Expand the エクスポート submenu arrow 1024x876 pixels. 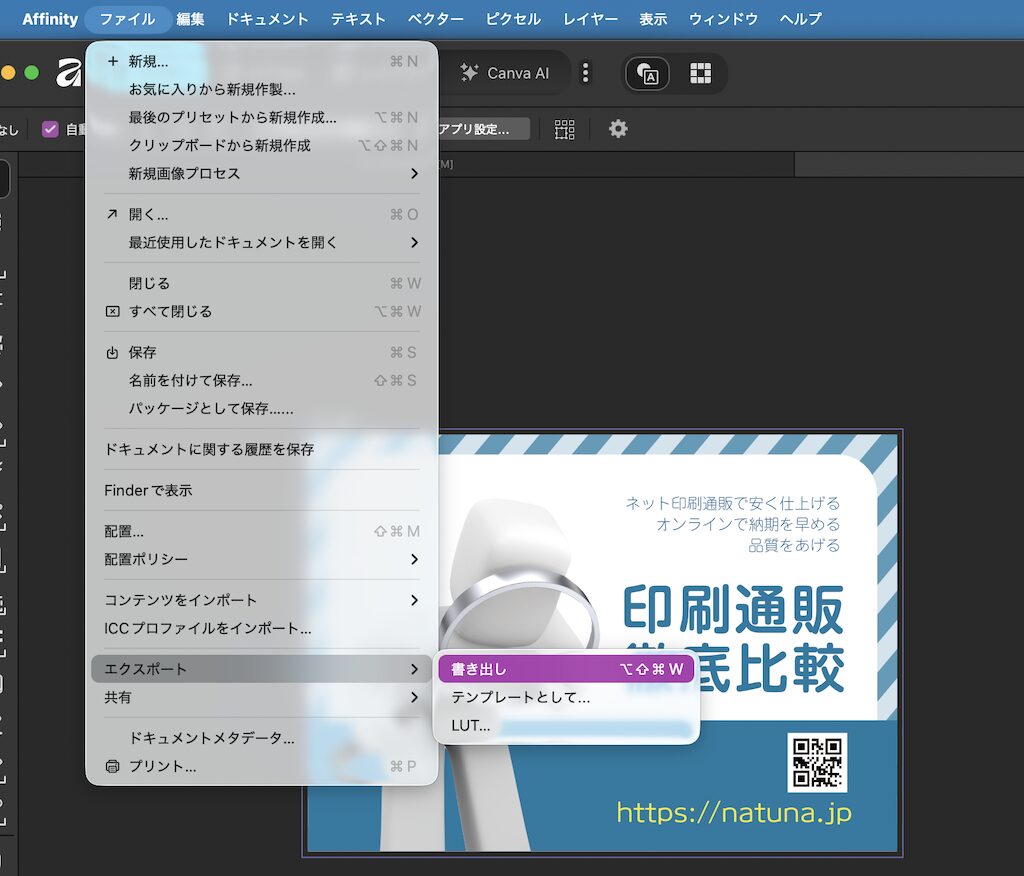point(416,669)
